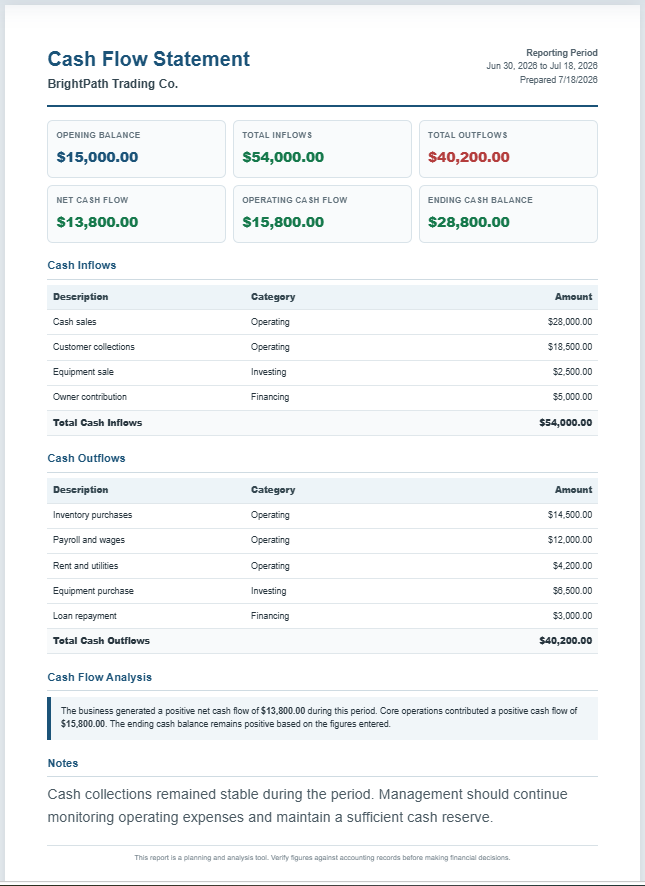This screenshot has height=886, width=645.
Task: Click the $5,000.00 owner contribution amount
Action: [x=572, y=397]
